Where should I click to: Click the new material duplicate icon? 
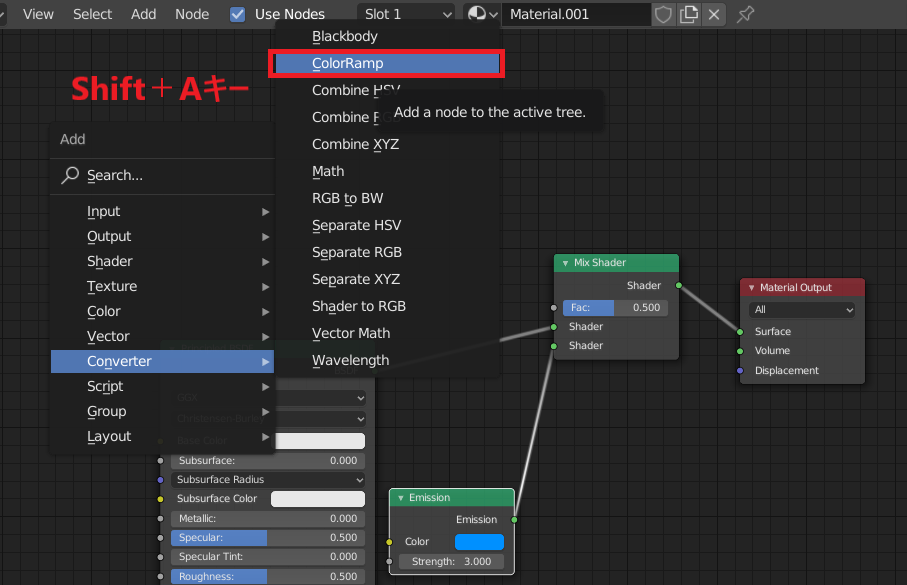(x=689, y=14)
